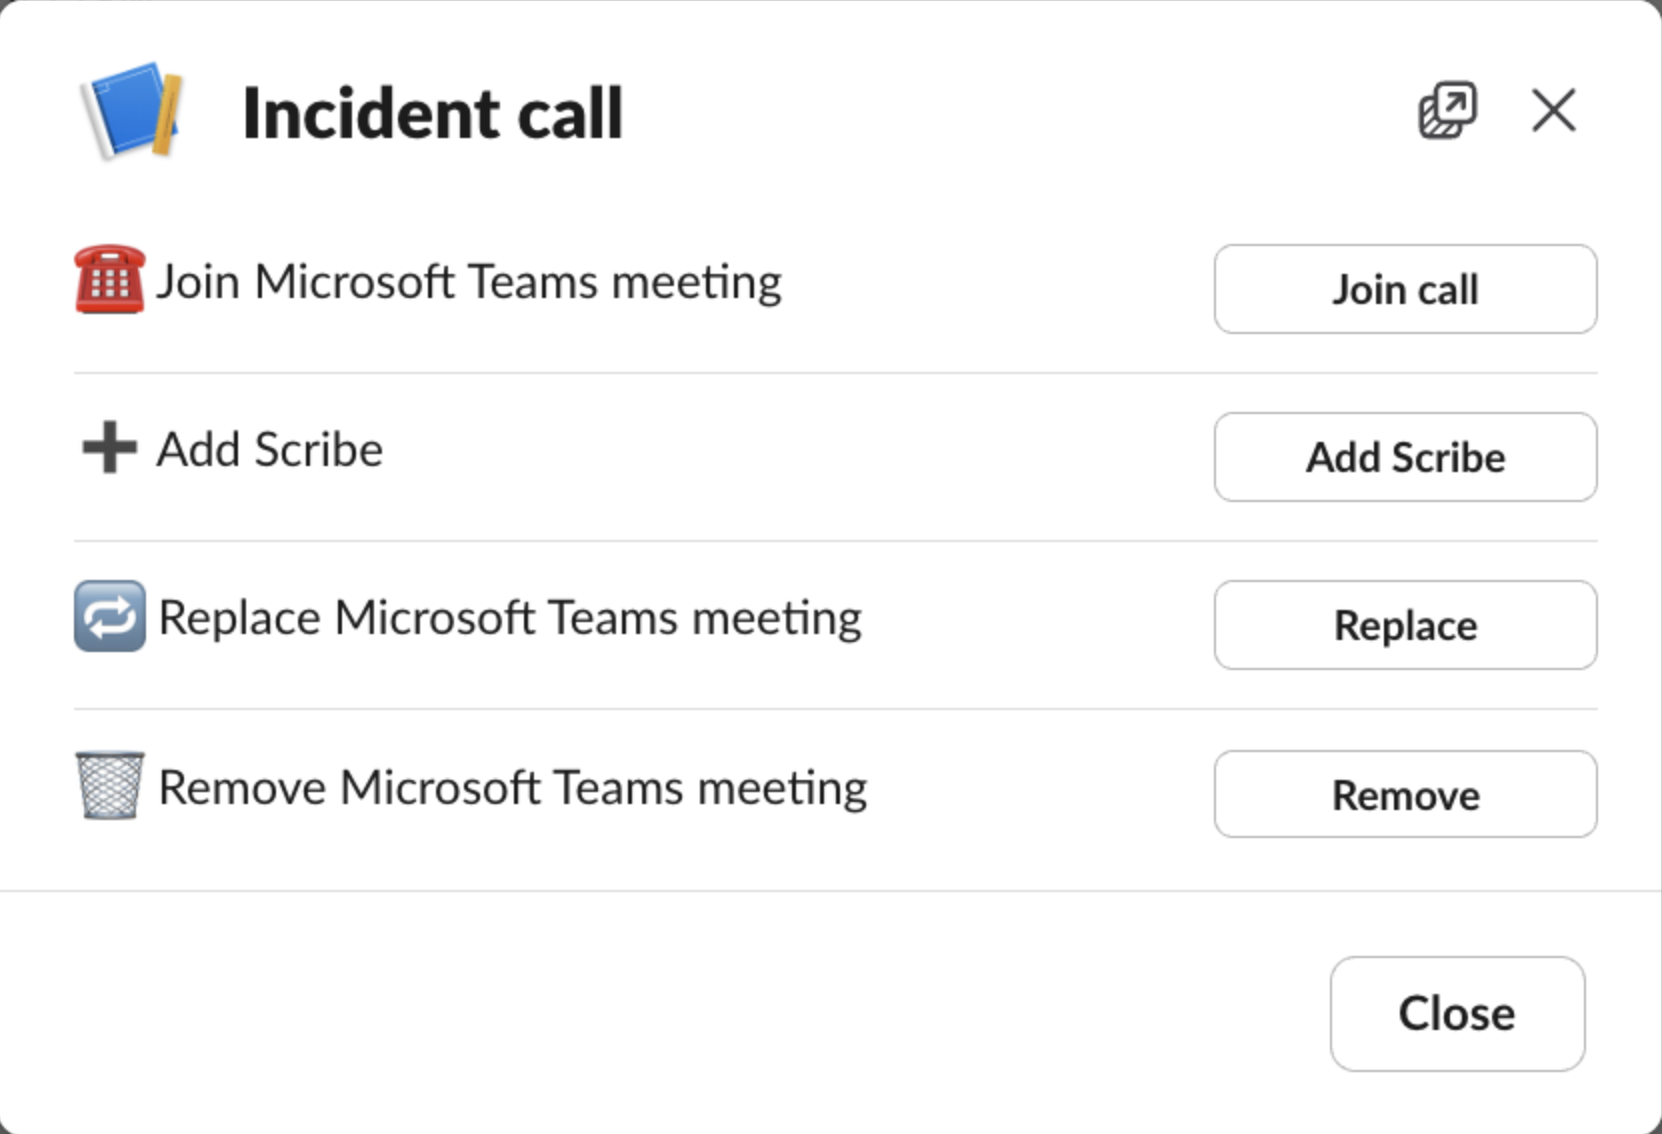Click the blue repeat arrows icon
The image size is (1662, 1134).
pyautogui.click(x=110, y=616)
